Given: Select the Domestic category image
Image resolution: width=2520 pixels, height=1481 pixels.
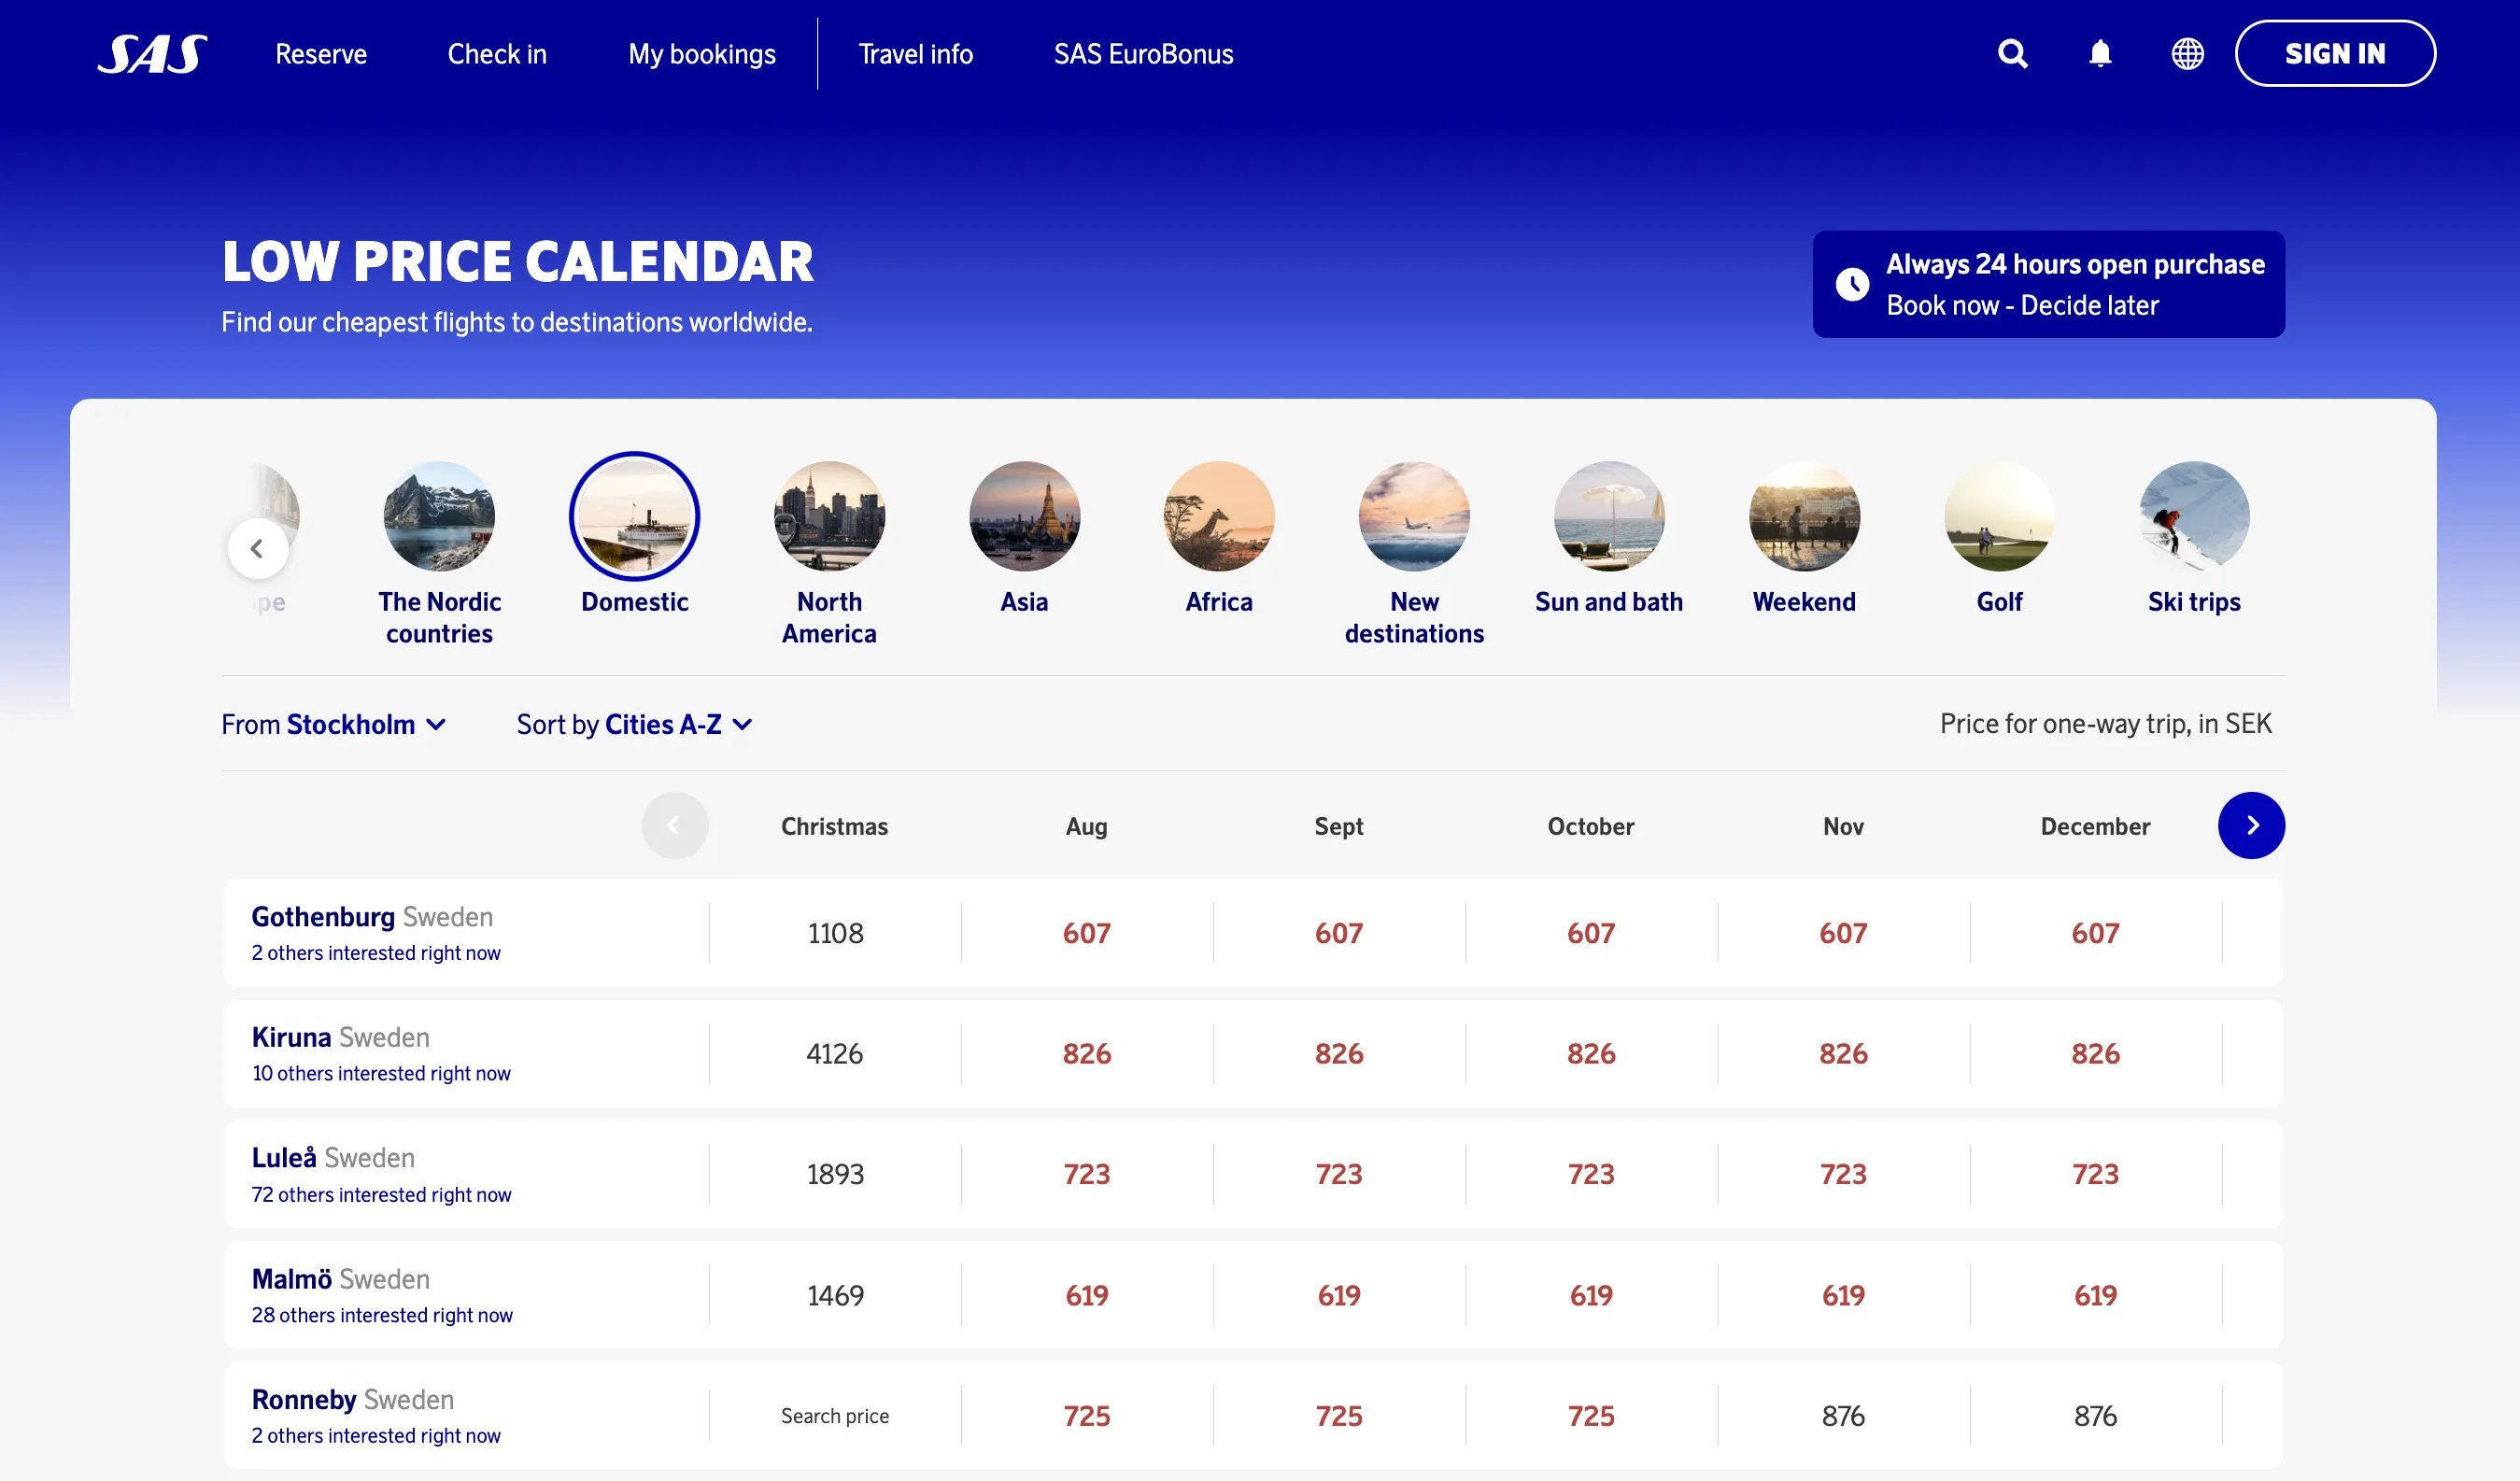Looking at the screenshot, I should pyautogui.click(x=634, y=516).
